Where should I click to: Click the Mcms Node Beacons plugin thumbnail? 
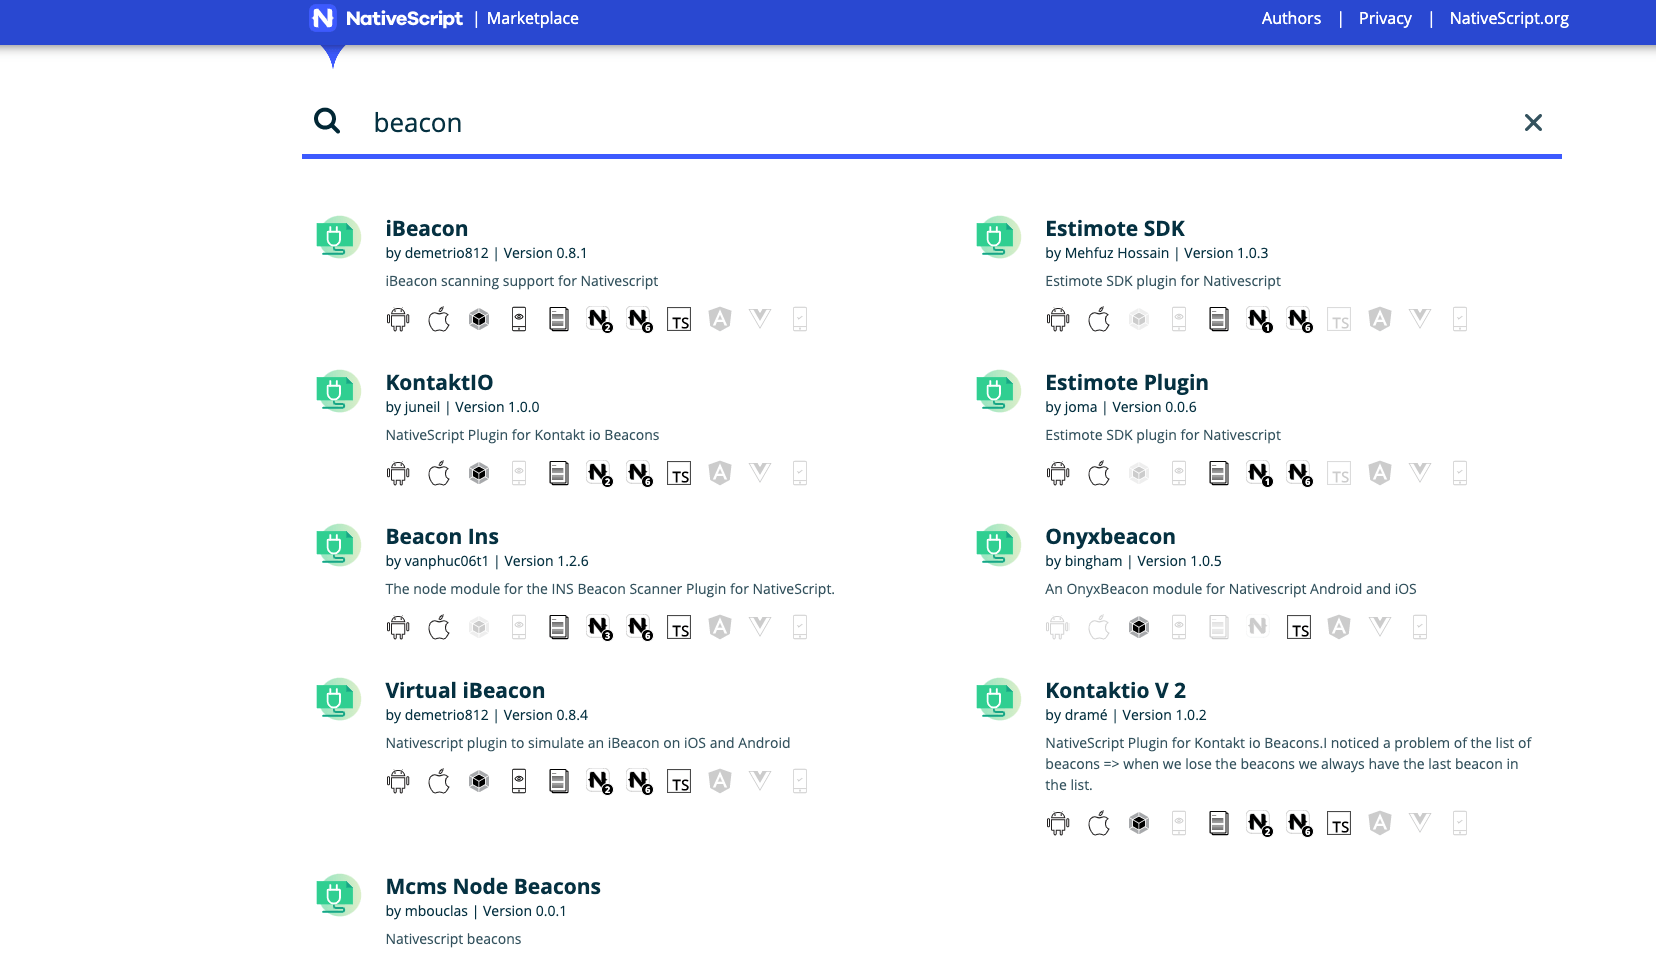pyautogui.click(x=338, y=895)
